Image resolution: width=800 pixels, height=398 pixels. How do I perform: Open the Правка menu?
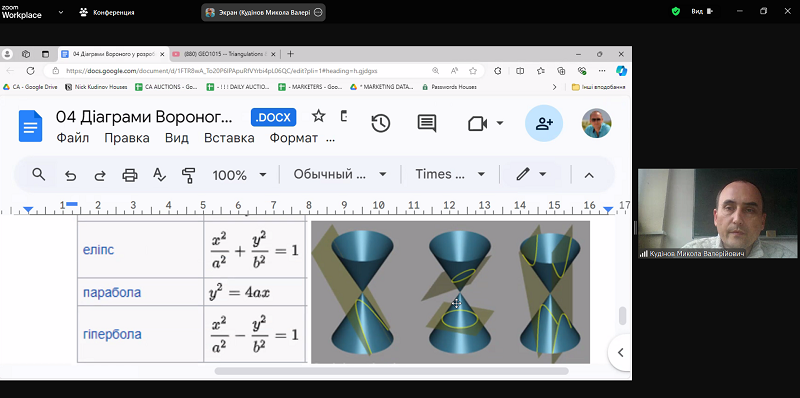point(127,138)
